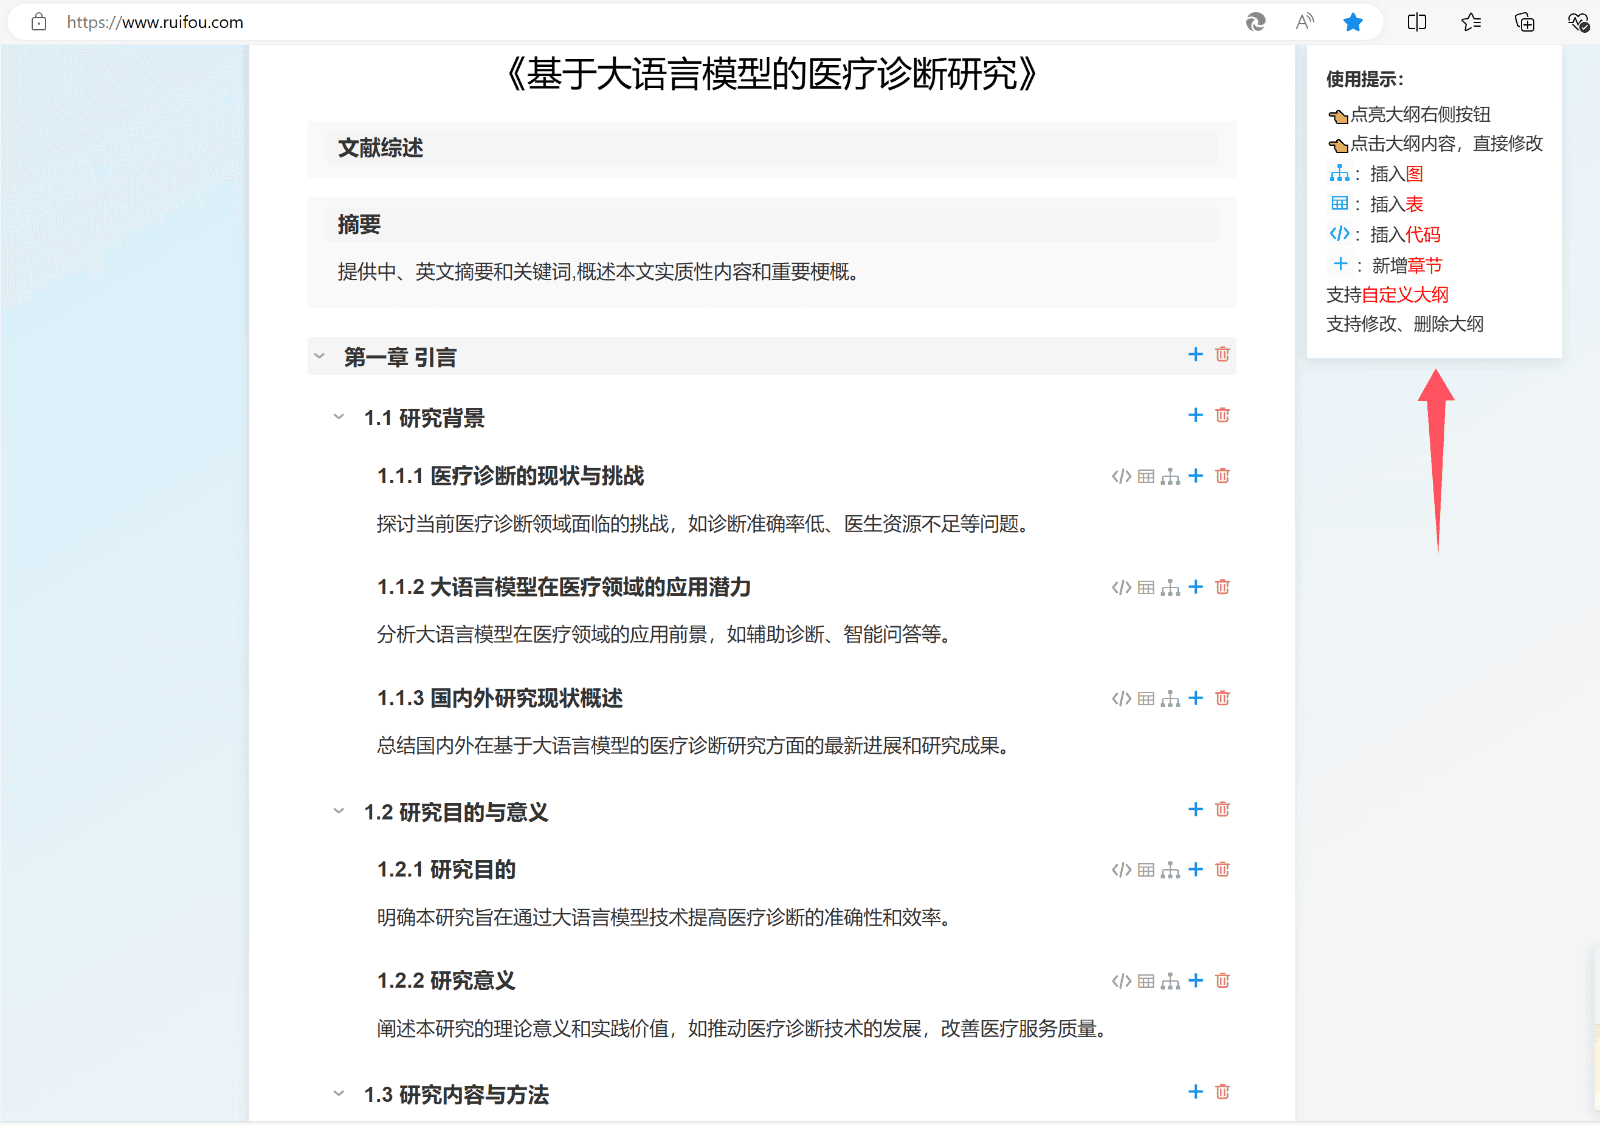1600x1125 pixels.
Task: Open browser Collections panel
Action: 1525,22
